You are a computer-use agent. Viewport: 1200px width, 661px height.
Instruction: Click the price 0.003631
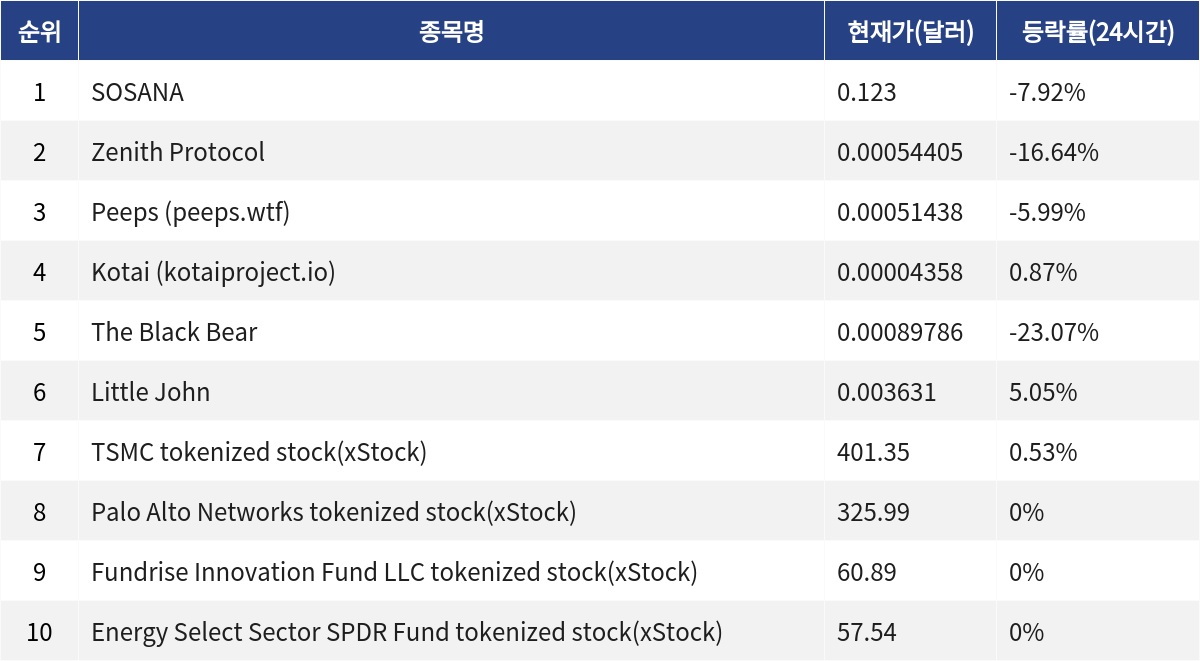(x=887, y=393)
